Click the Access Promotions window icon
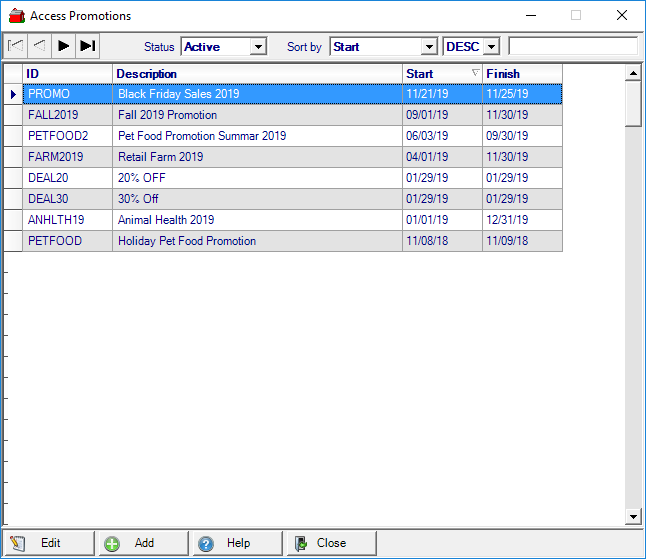This screenshot has height=559, width=646. coord(16,16)
